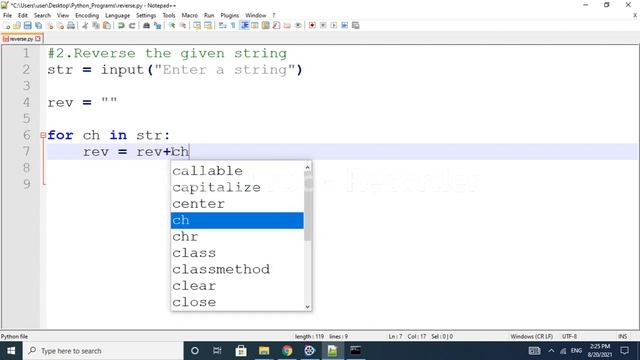Zoom out on editor text
Image resolution: width=640 pixels, height=360 pixels.
[x=182, y=25]
